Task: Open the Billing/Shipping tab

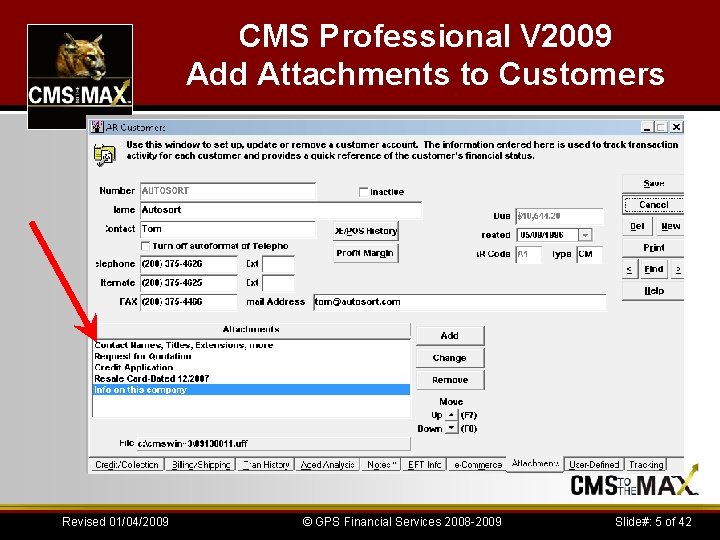Action: click(201, 465)
